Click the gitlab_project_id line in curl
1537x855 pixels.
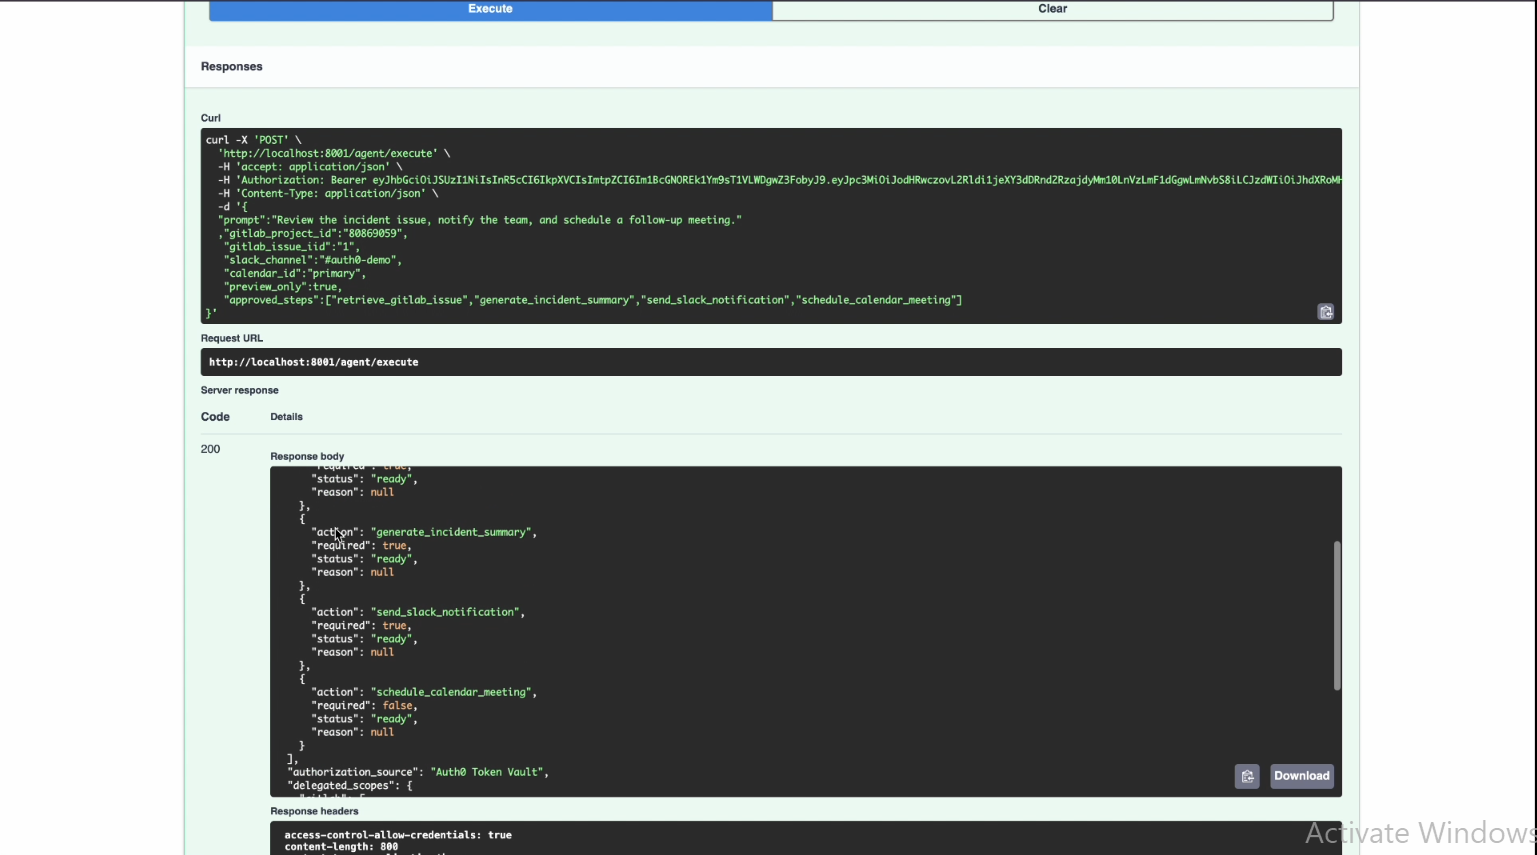point(313,233)
